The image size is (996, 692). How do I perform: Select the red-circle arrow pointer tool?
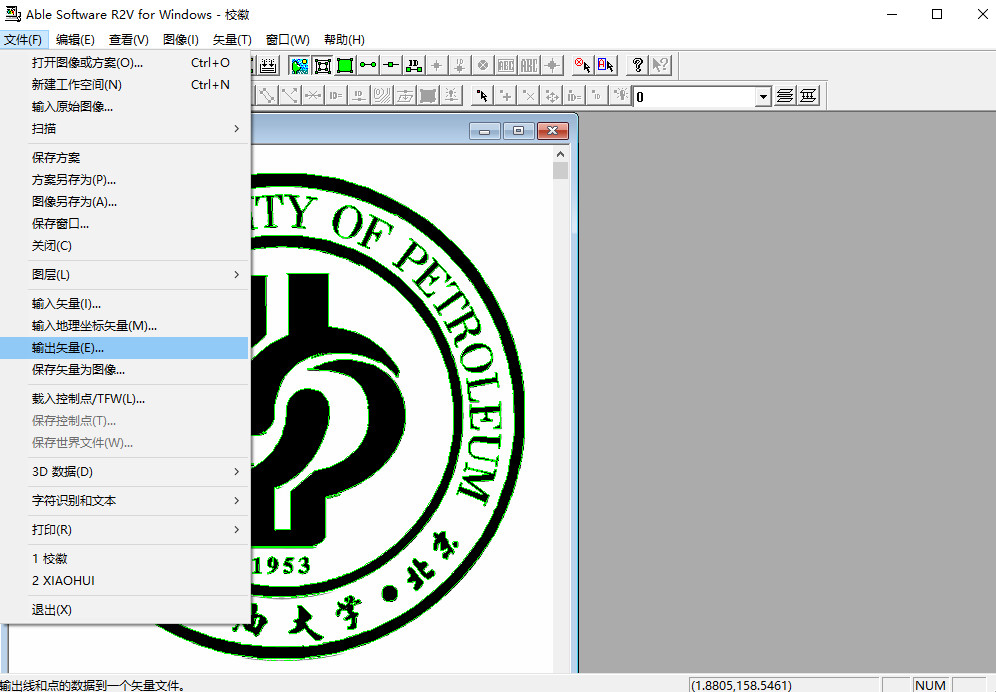(582, 65)
